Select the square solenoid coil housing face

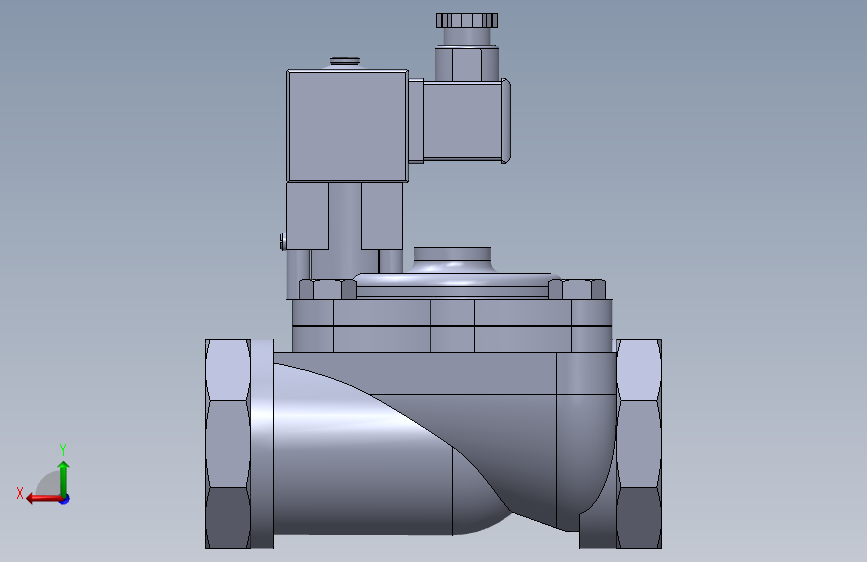point(348,126)
